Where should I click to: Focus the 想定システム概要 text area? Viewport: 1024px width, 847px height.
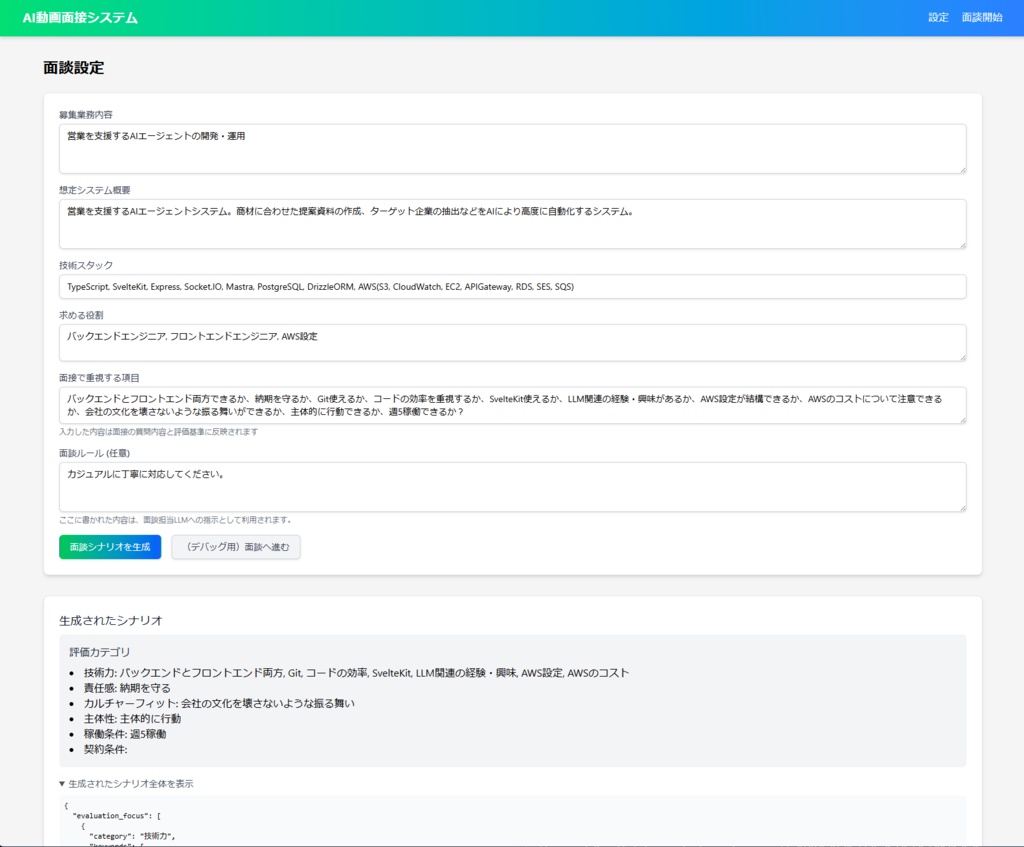512,224
